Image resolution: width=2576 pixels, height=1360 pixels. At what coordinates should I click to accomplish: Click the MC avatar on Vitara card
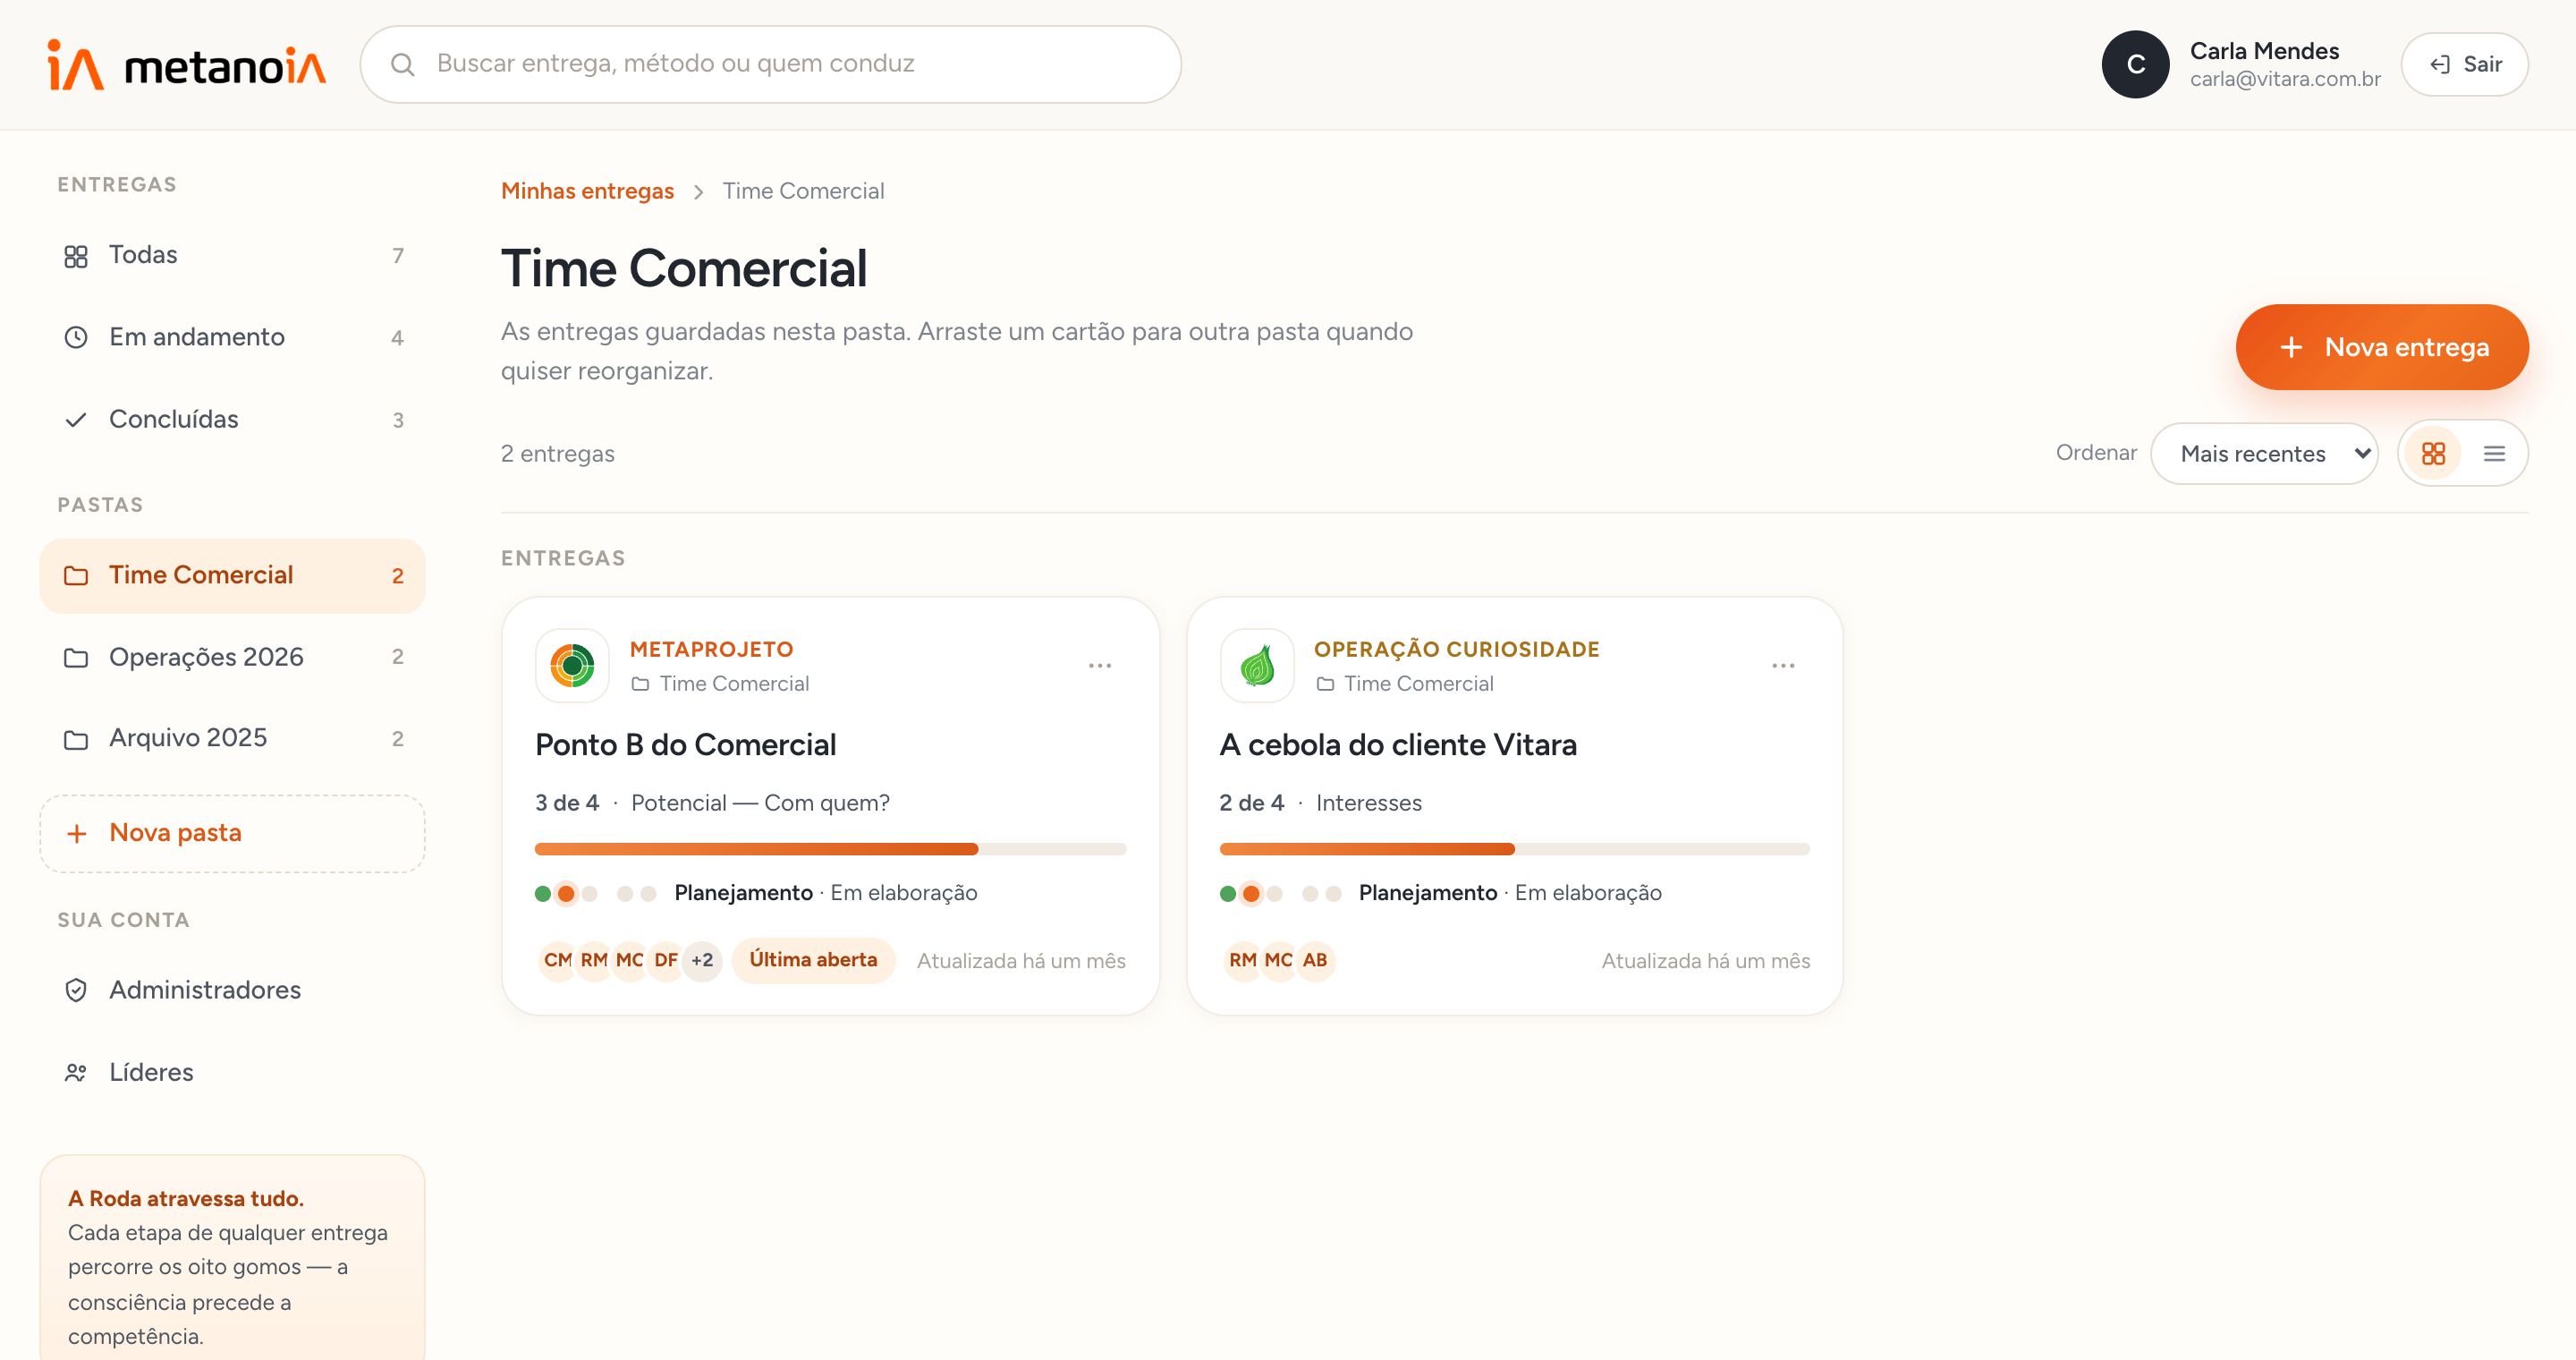[1279, 960]
